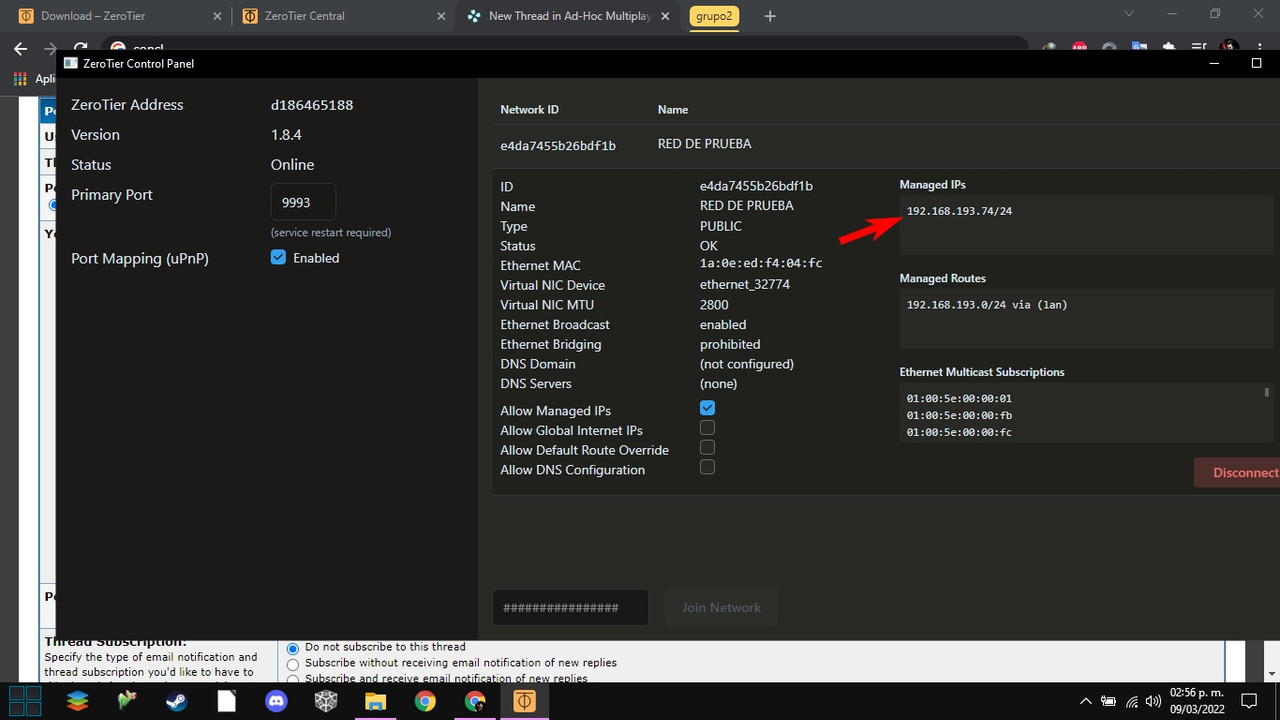Uncheck Allow Managed IPs

tap(707, 408)
